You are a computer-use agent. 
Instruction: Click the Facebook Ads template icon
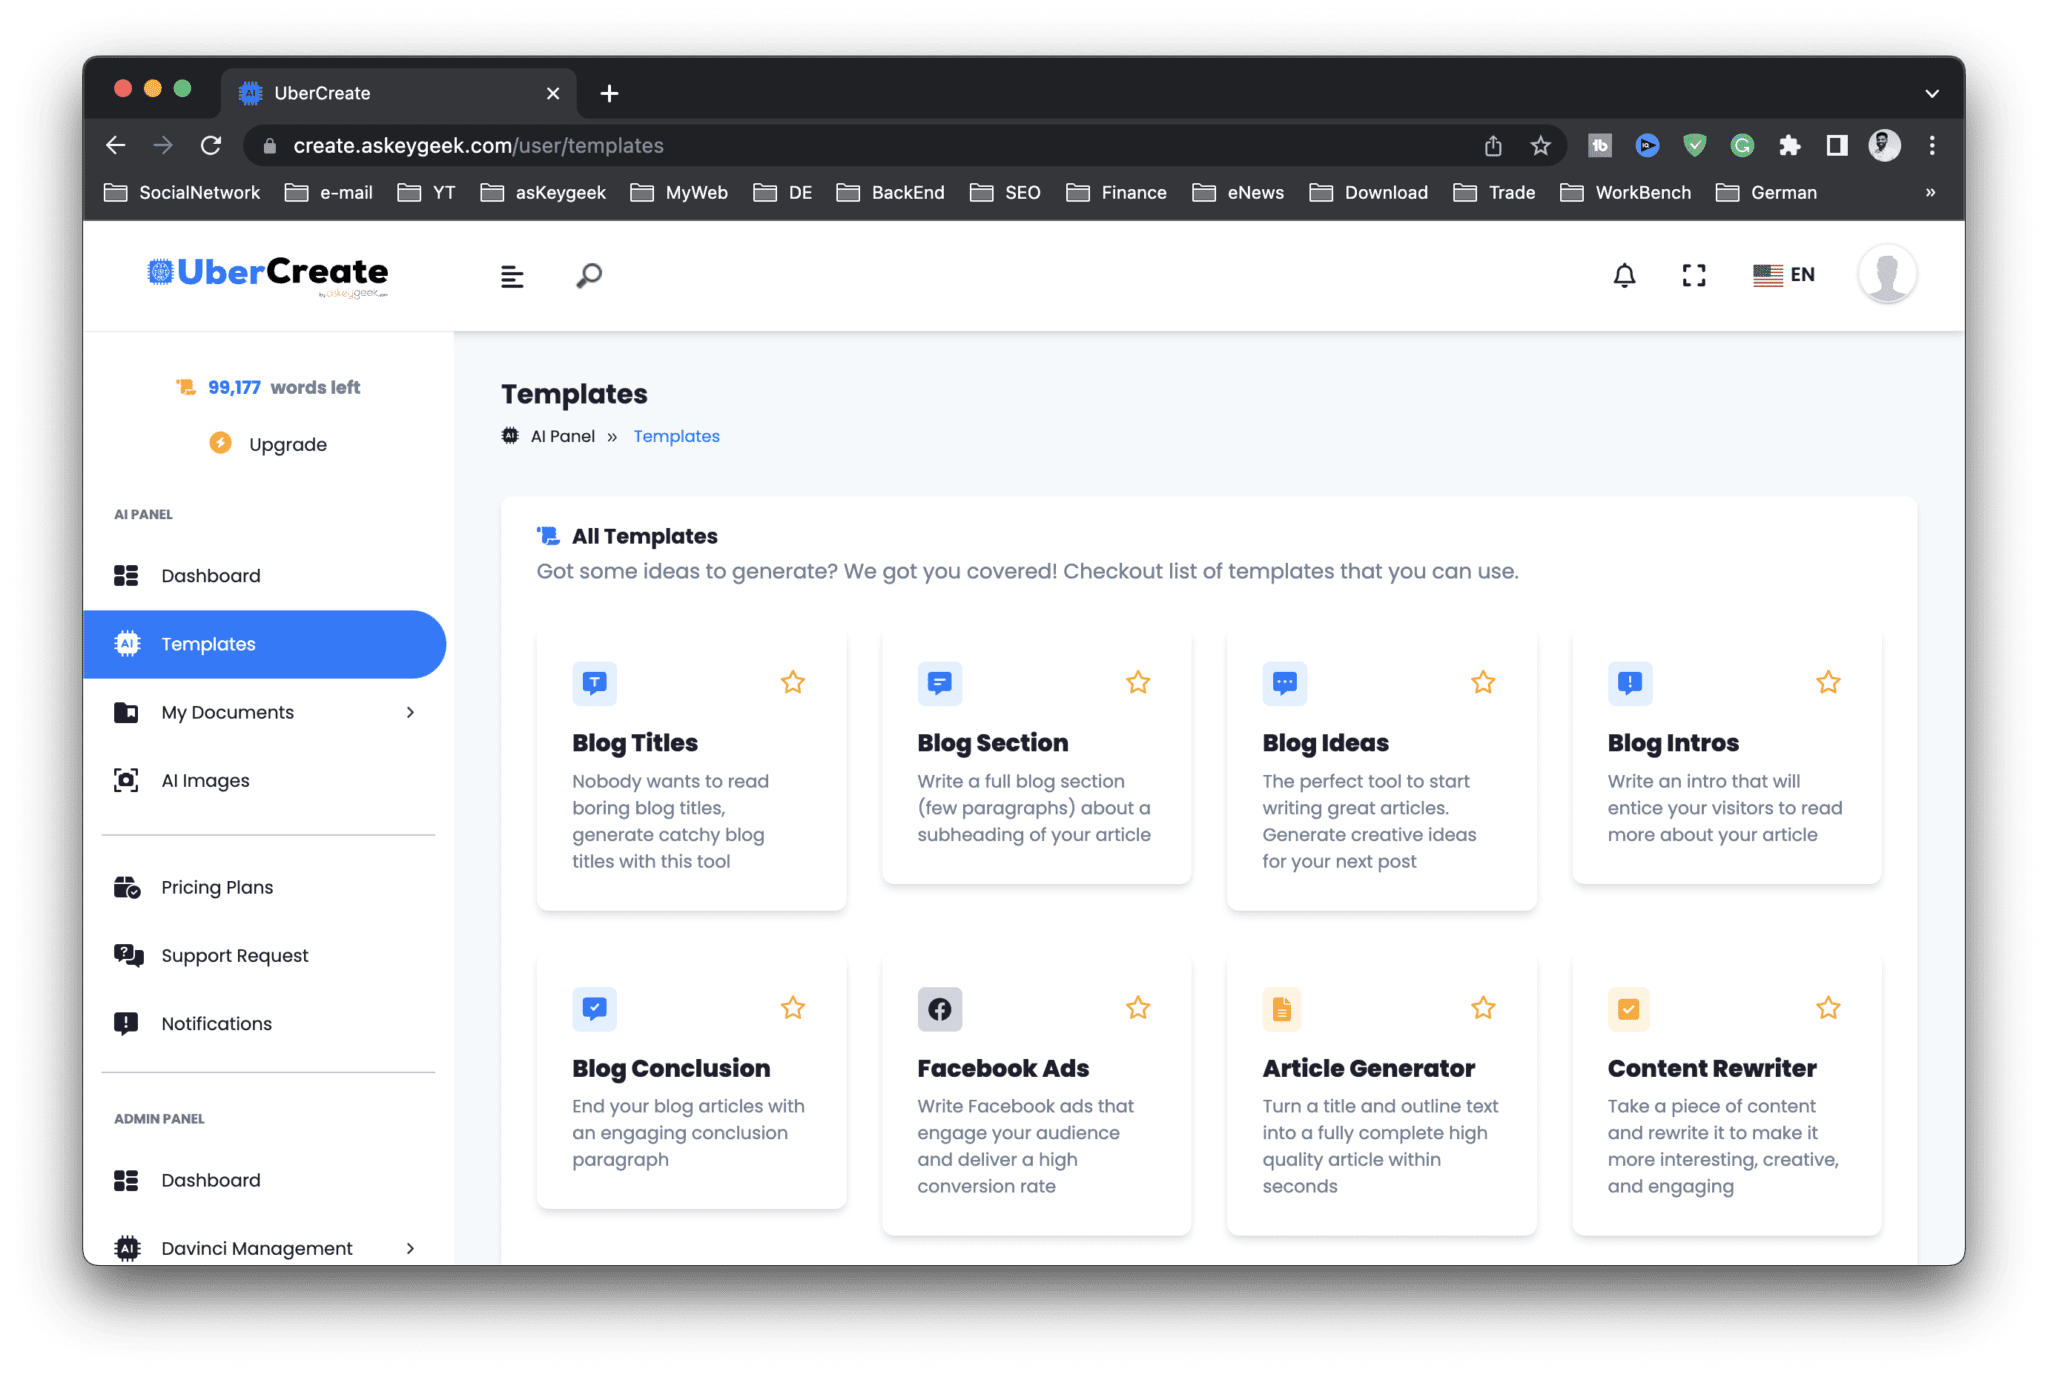point(937,1010)
